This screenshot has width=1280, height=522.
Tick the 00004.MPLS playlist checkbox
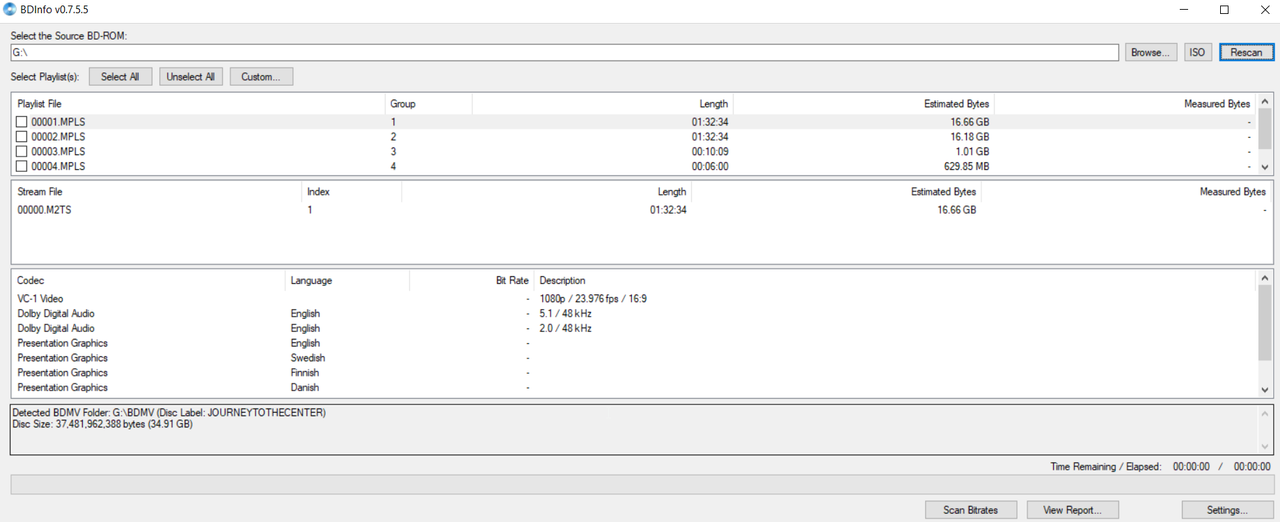21,167
